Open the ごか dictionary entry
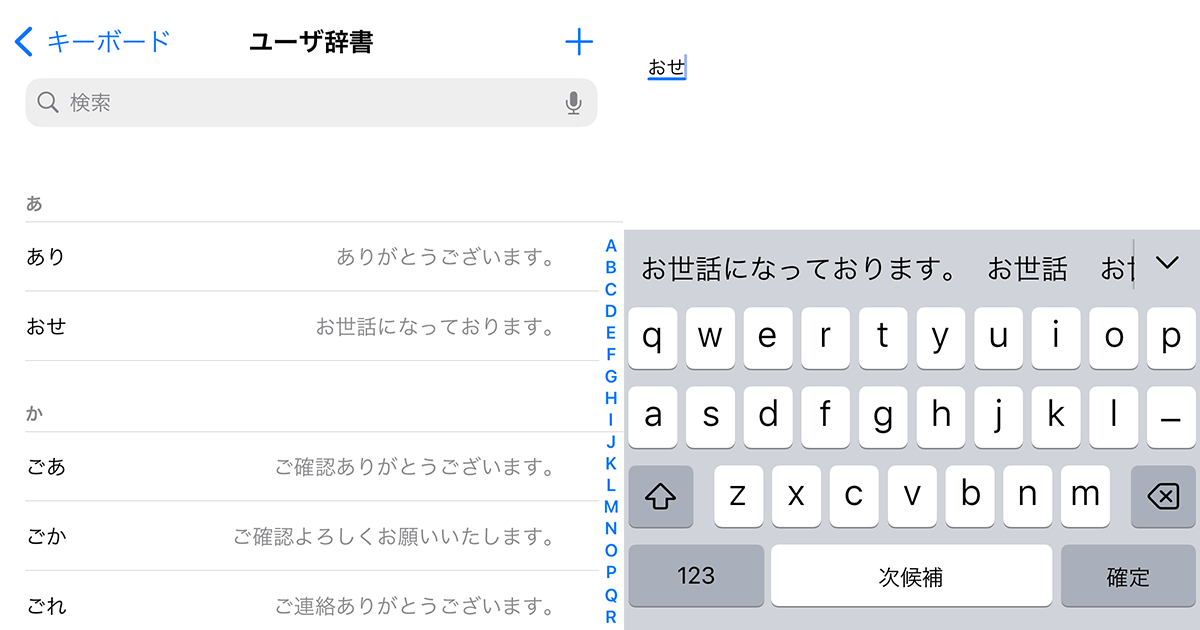The image size is (1200, 630). (x=311, y=536)
